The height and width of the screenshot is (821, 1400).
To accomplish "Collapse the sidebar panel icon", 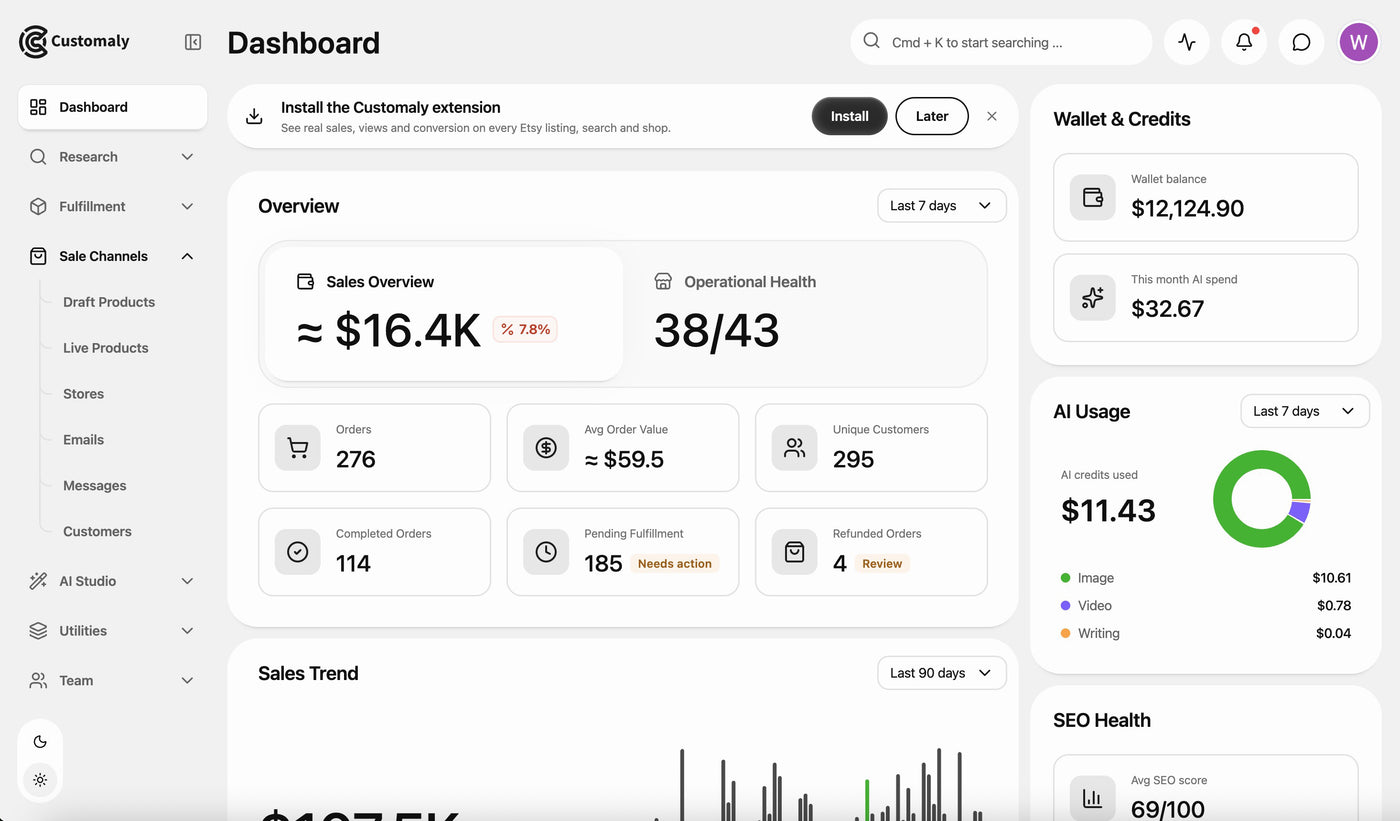I will pyautogui.click(x=193, y=42).
